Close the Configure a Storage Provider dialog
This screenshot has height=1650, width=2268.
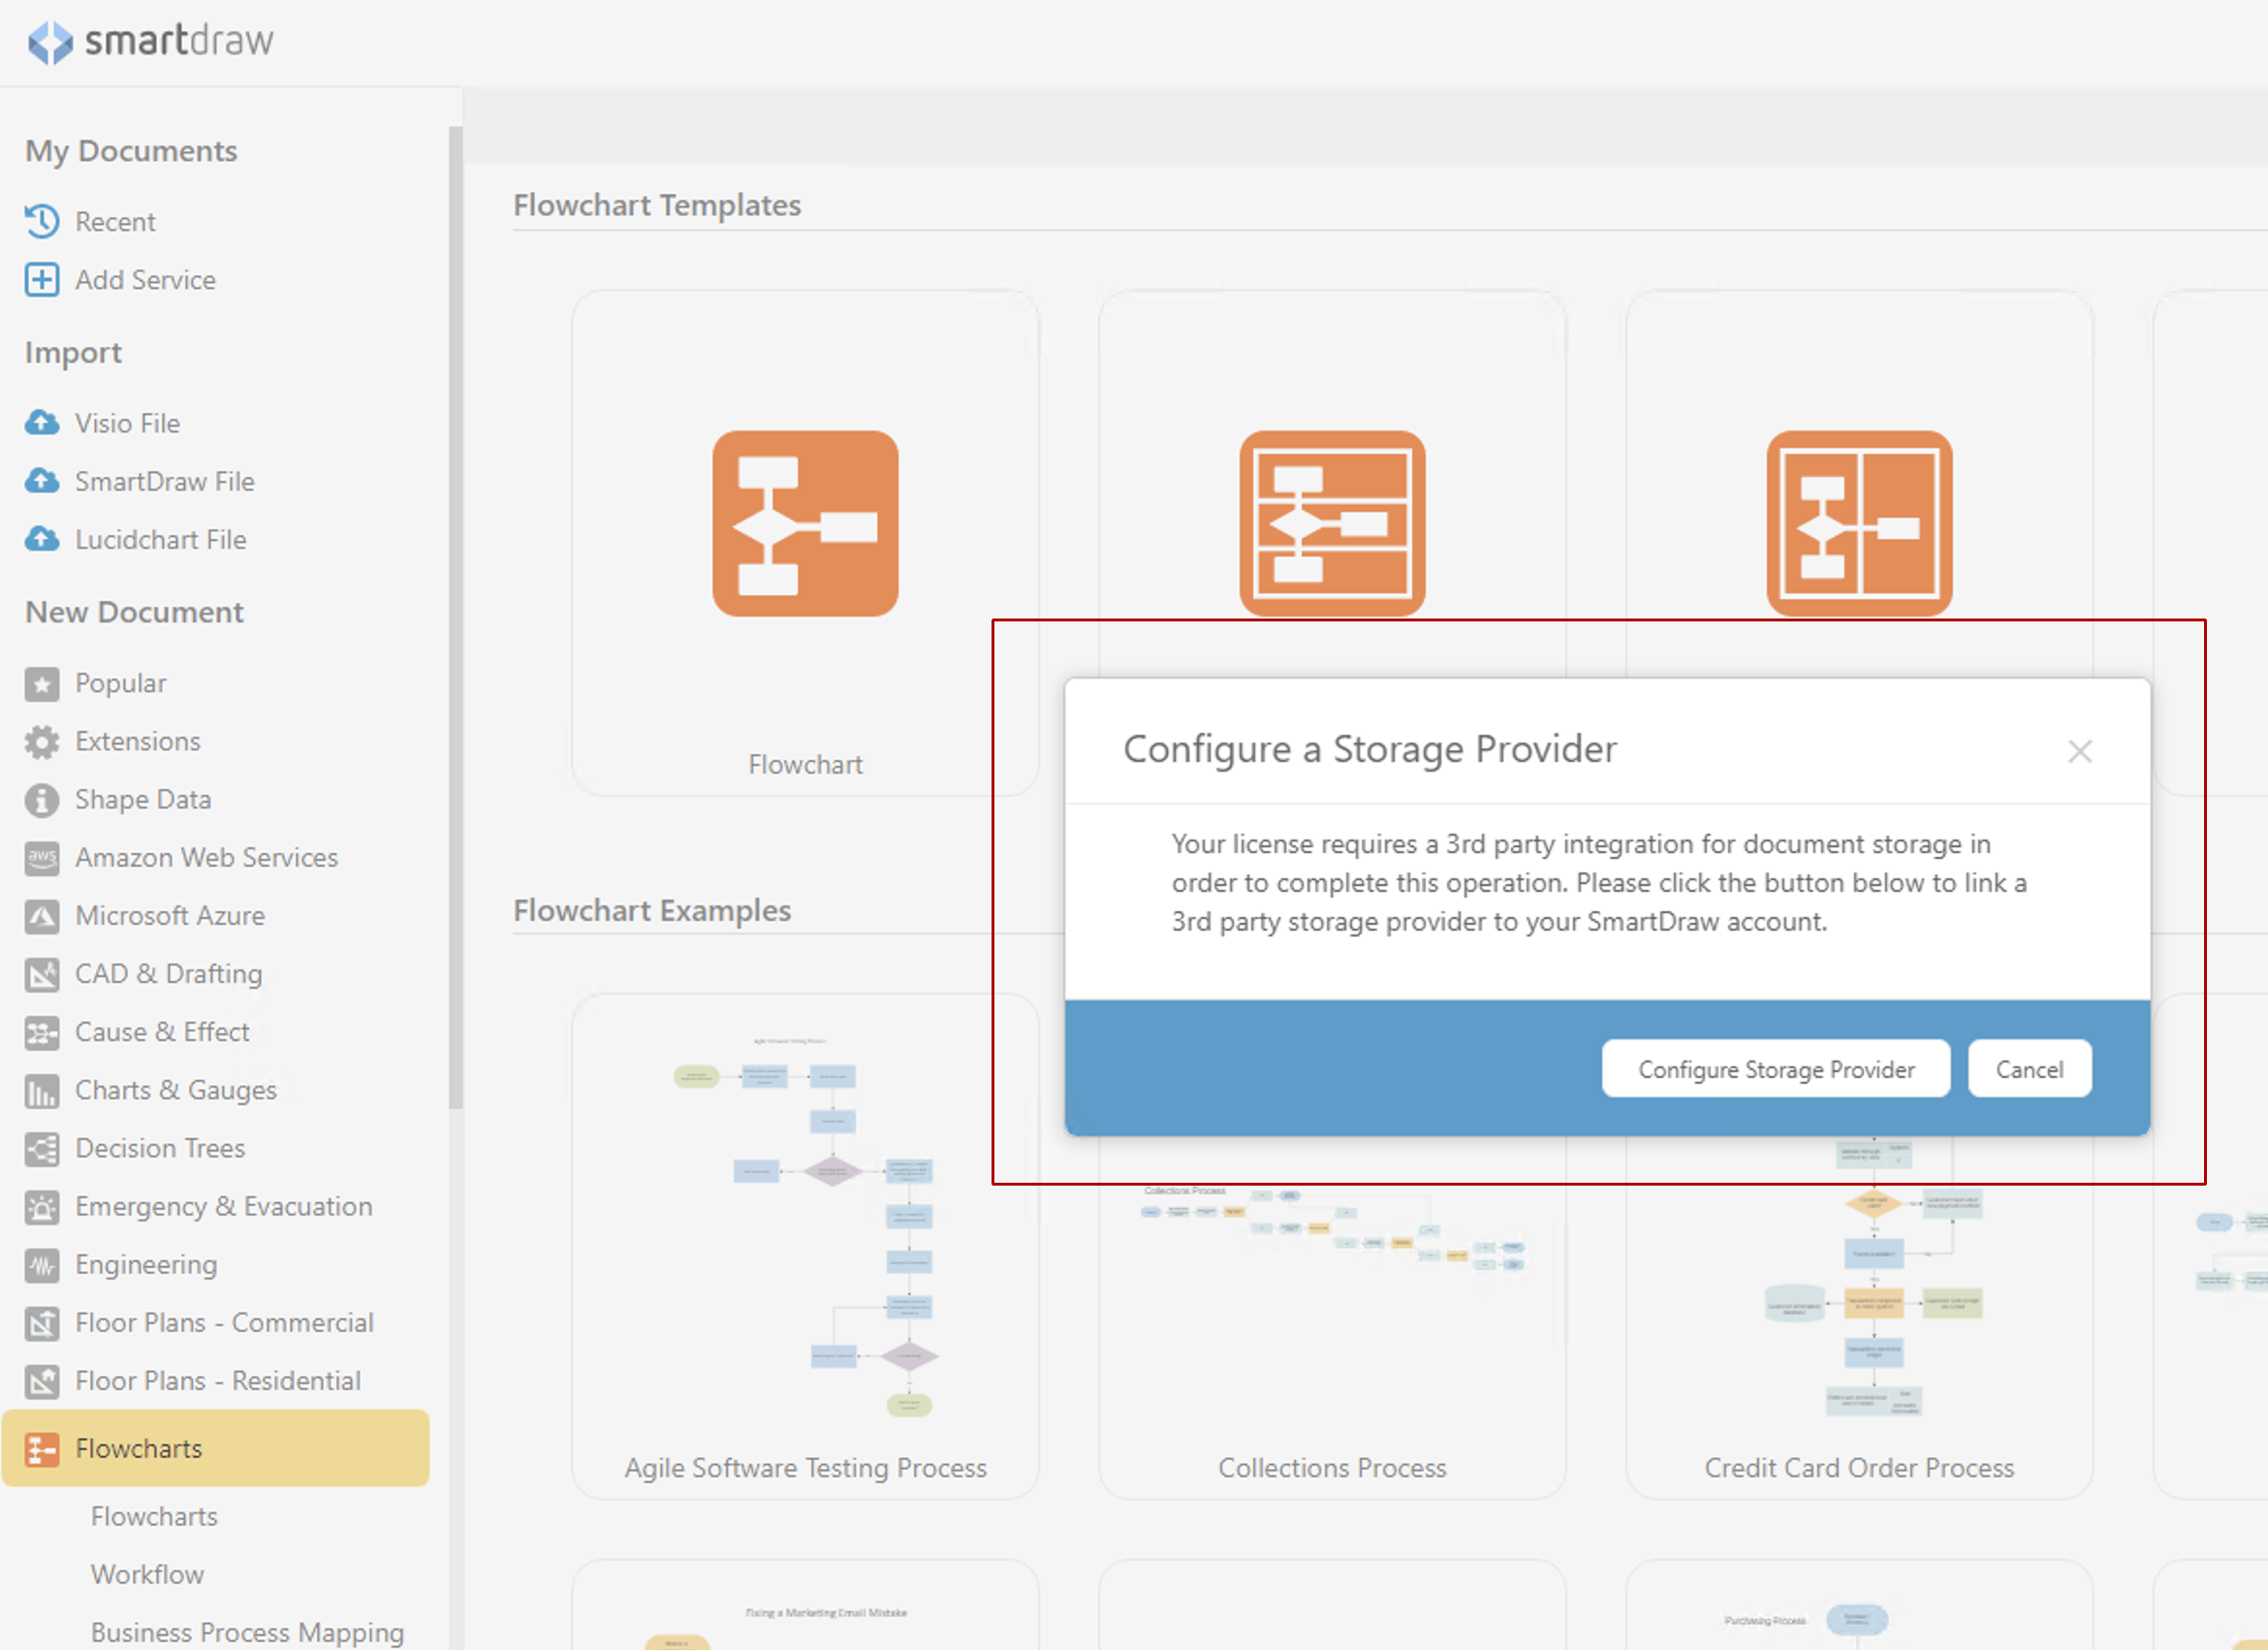(x=2079, y=751)
